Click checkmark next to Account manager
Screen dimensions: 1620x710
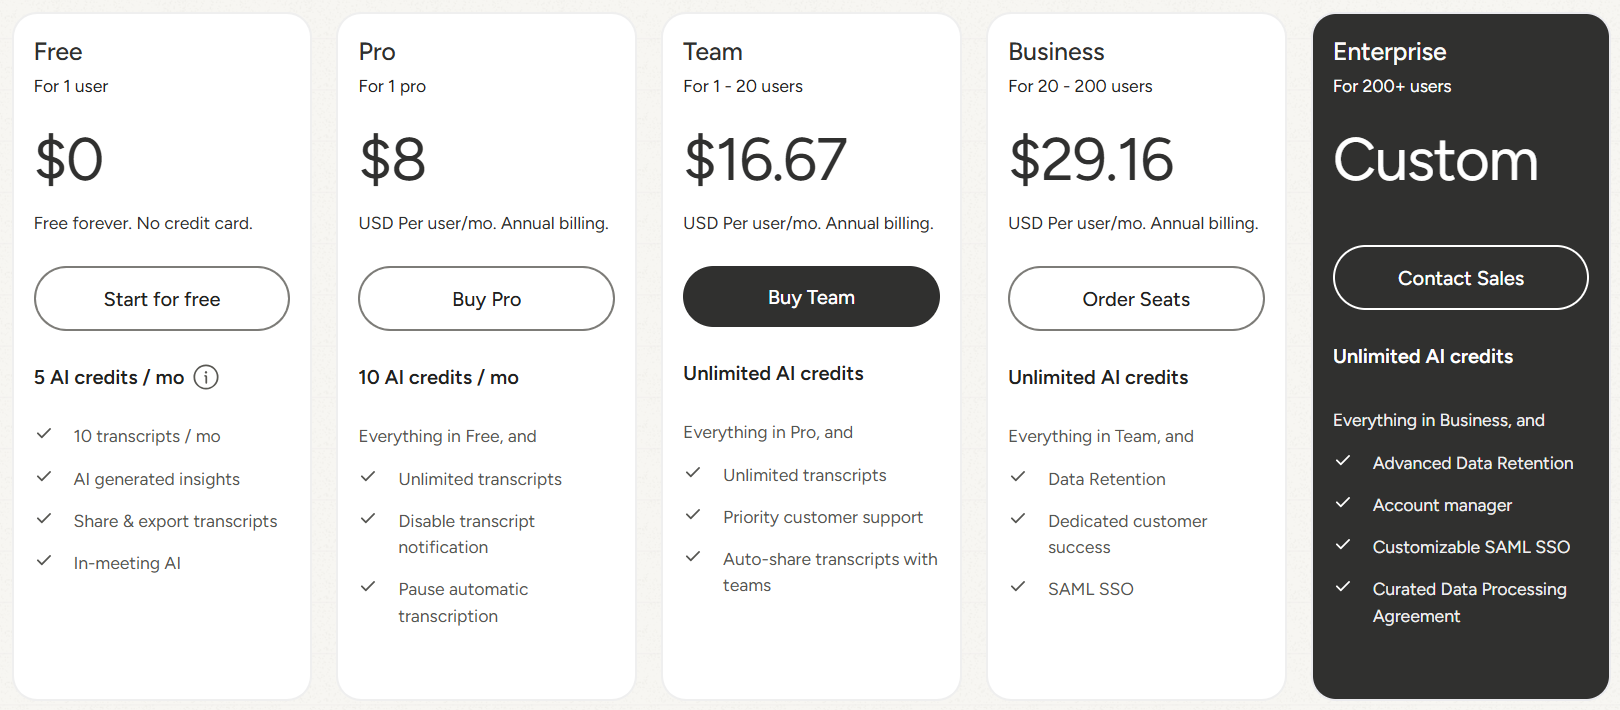(1343, 503)
